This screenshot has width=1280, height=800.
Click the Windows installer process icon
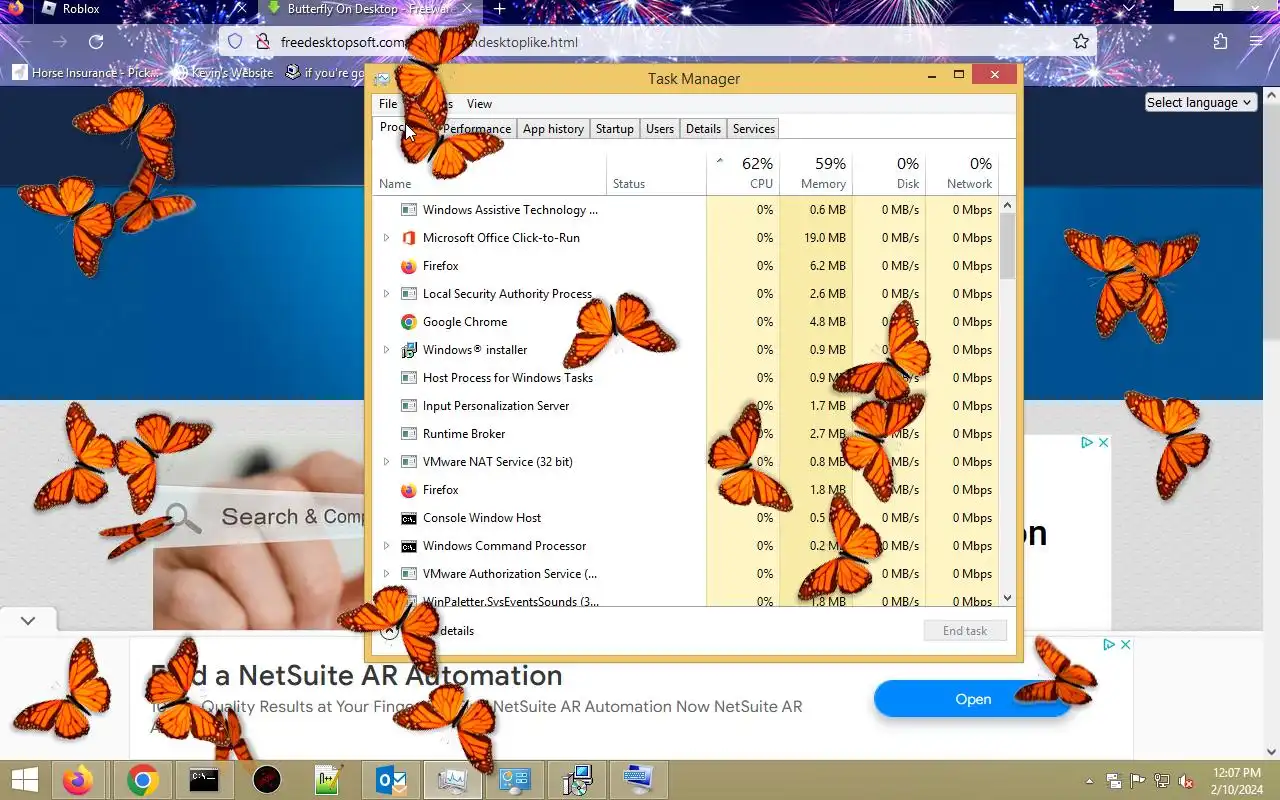pos(408,350)
